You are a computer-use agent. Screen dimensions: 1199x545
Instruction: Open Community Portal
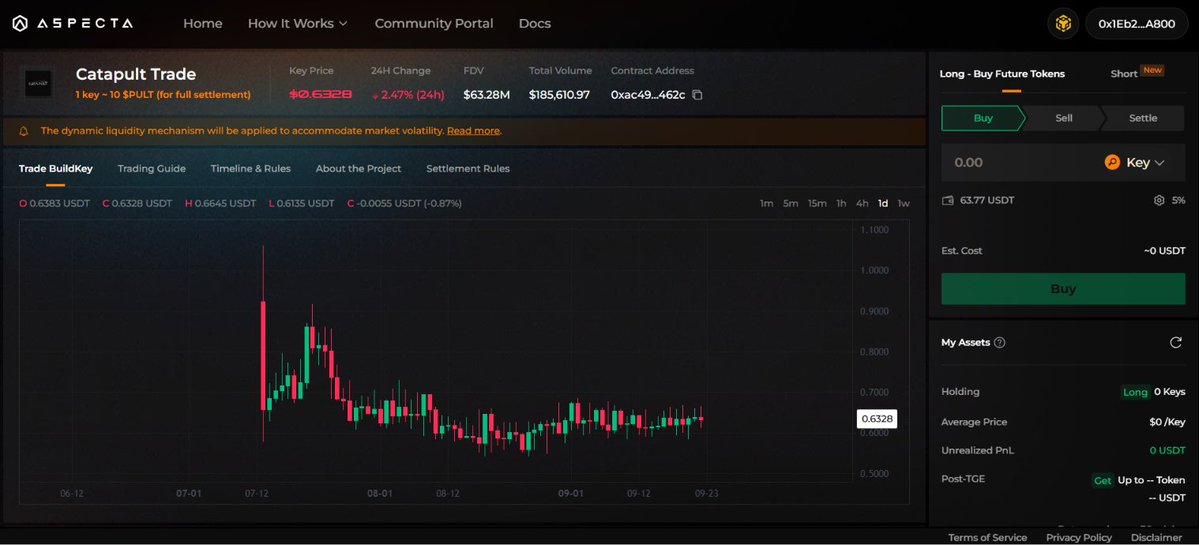(x=434, y=24)
